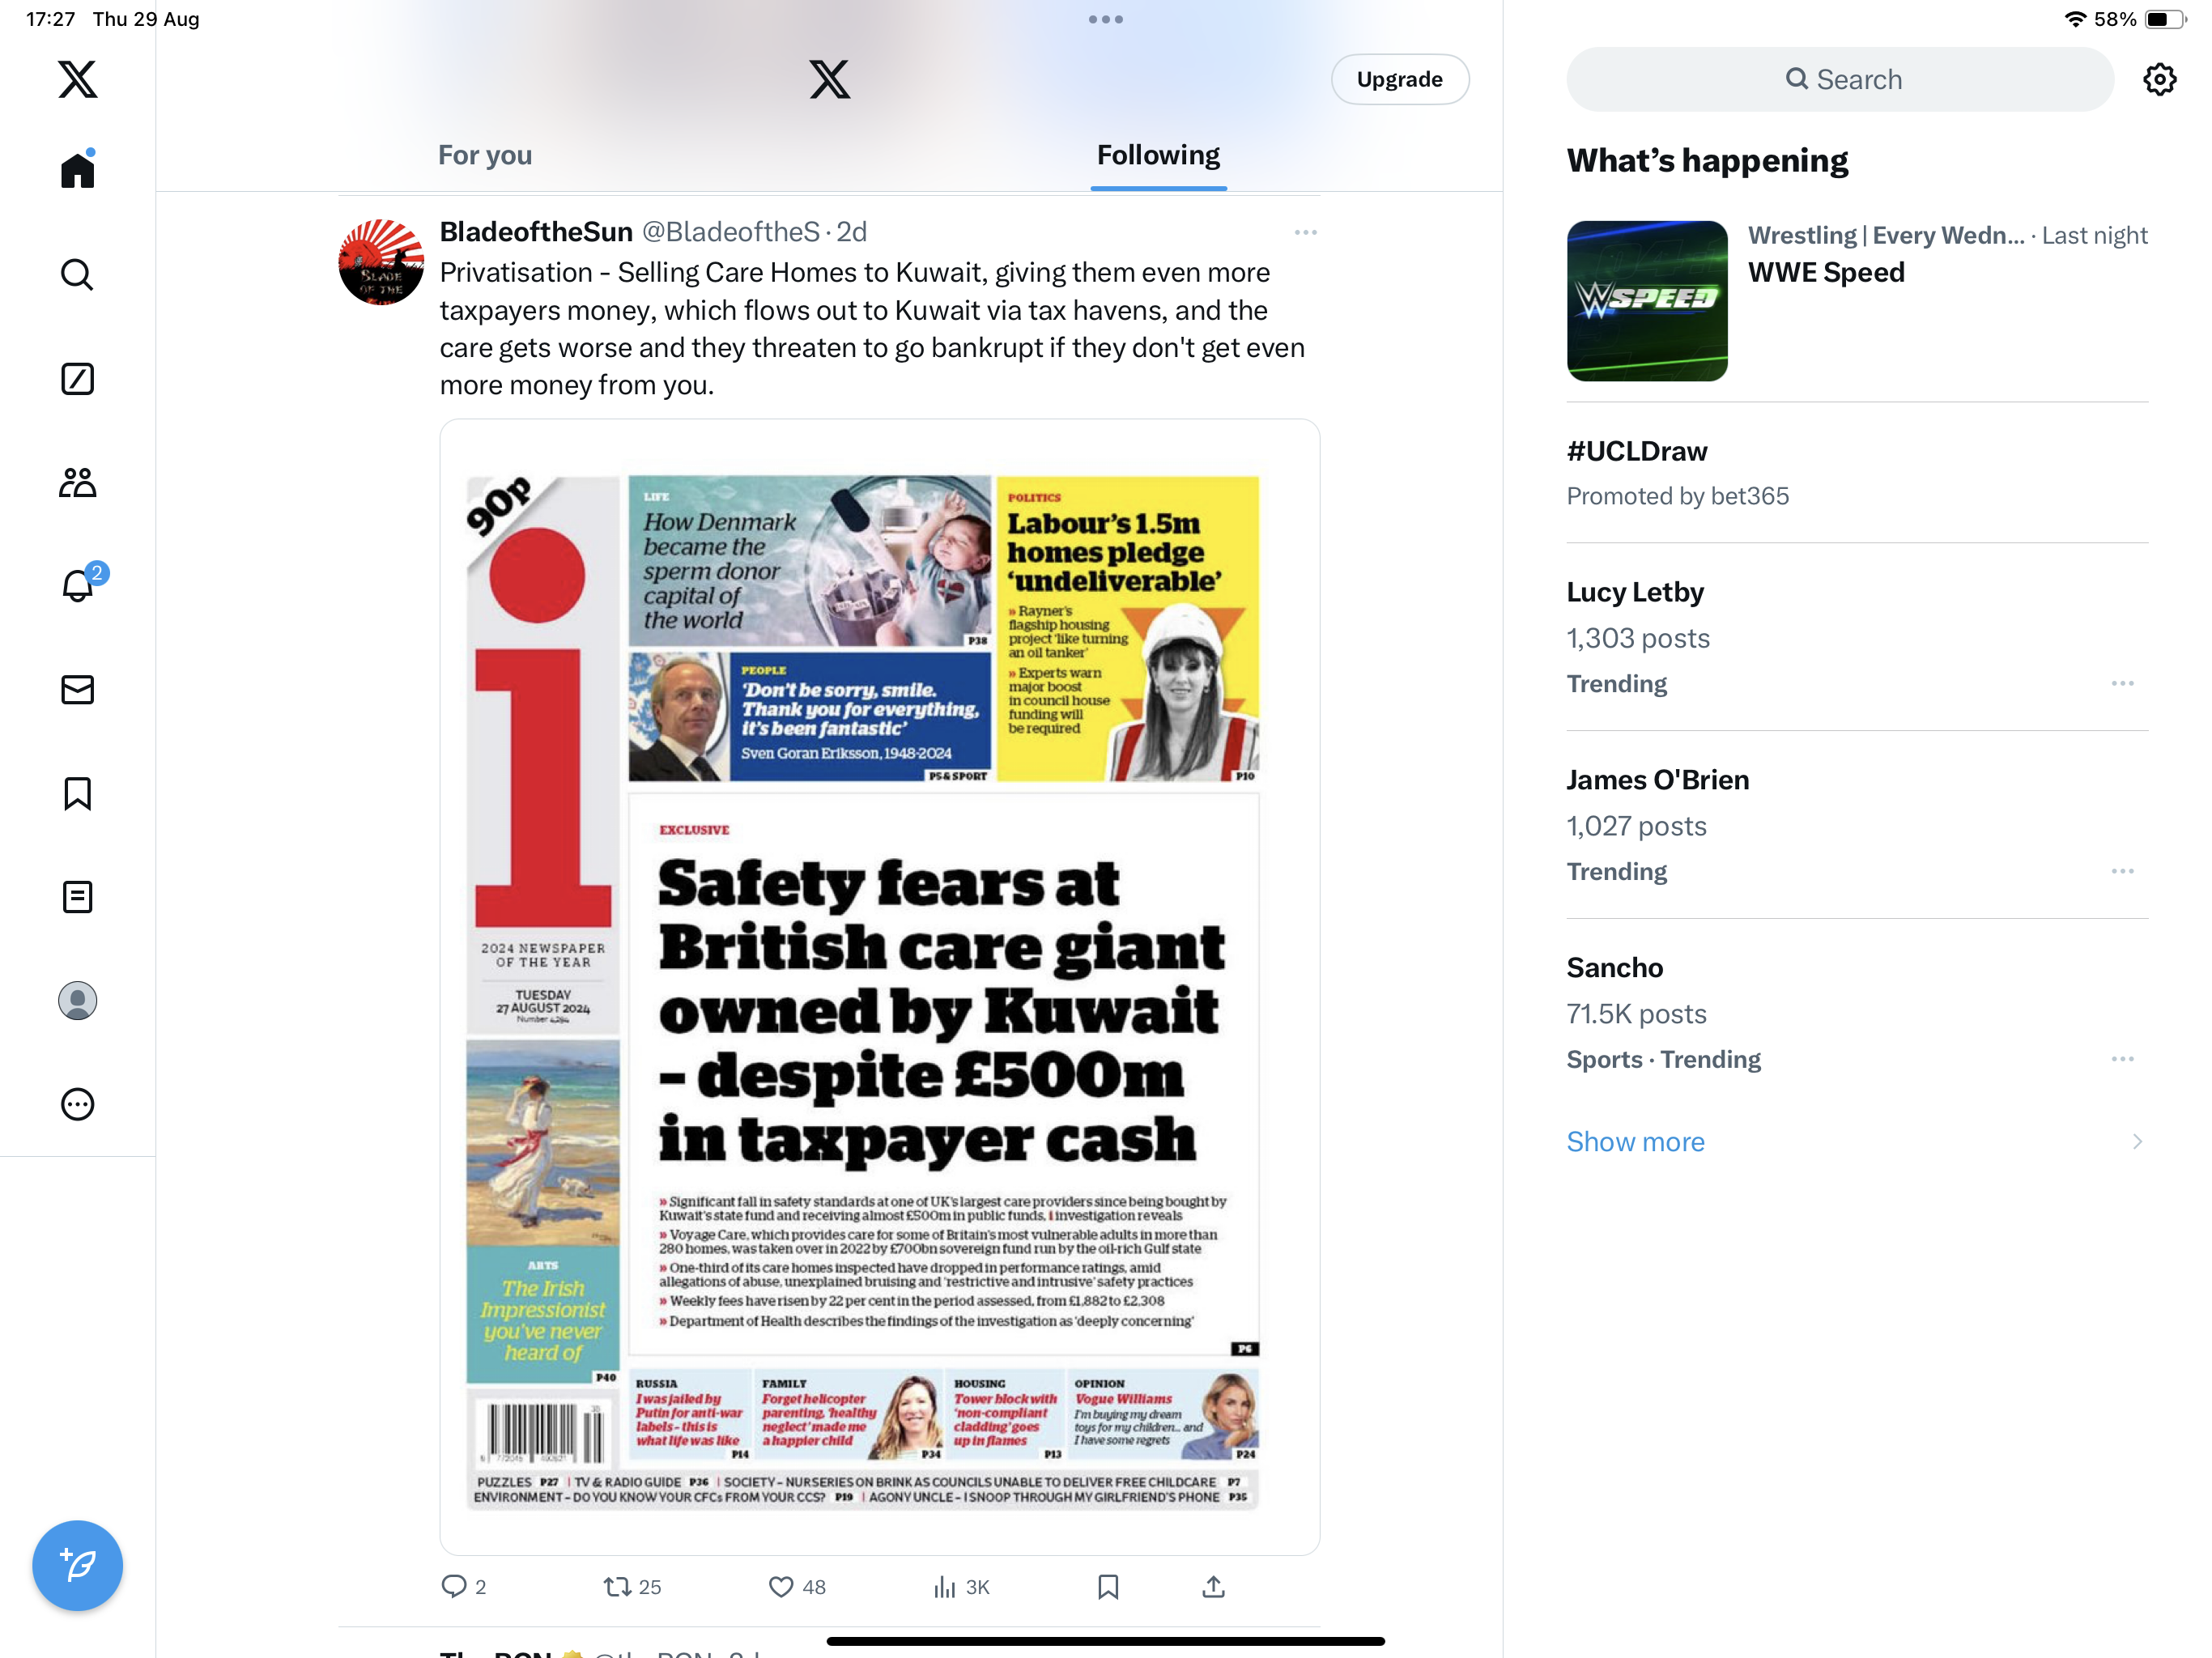
Task: Repost the BladeoftheSun tweet
Action: 632,1587
